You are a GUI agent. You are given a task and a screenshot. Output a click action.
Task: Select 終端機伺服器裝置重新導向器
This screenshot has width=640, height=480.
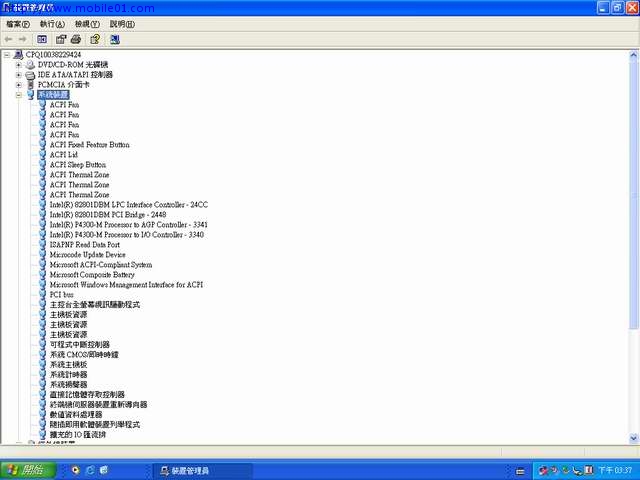coord(98,404)
